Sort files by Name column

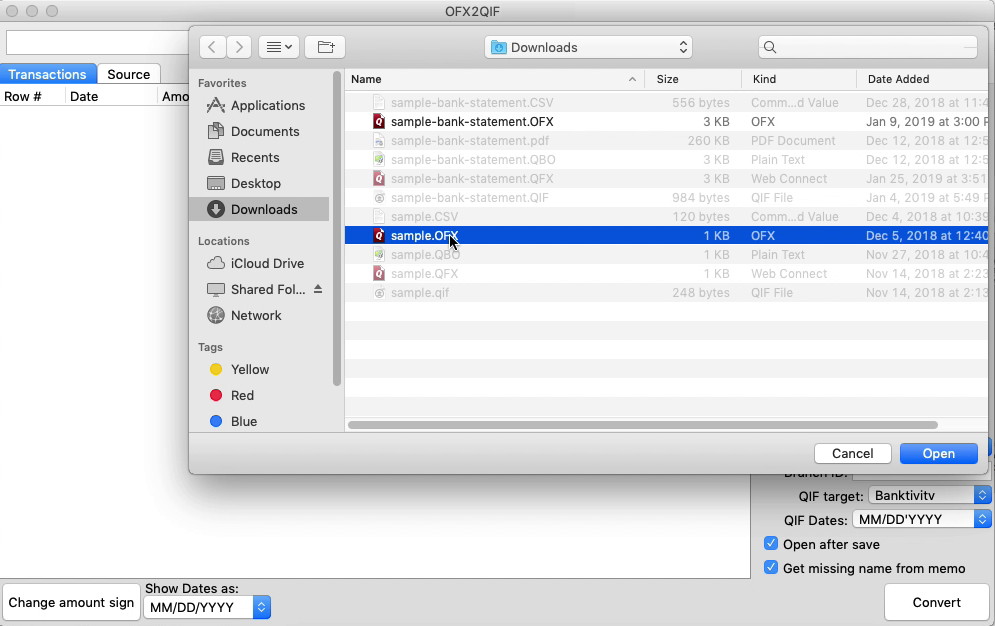[494, 79]
